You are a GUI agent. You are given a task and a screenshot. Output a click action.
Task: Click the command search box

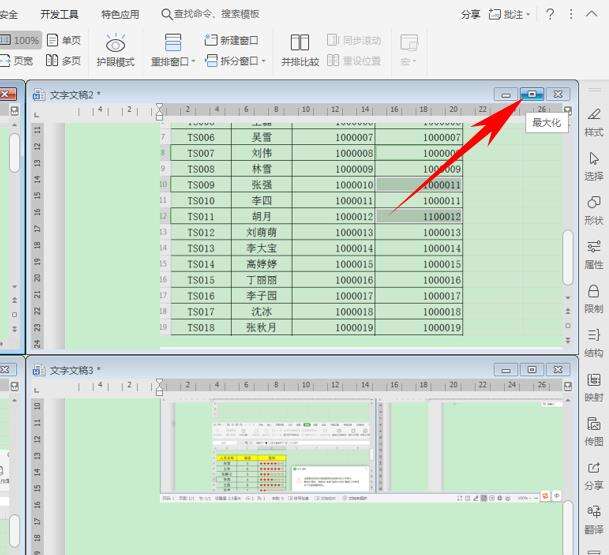coord(211,14)
